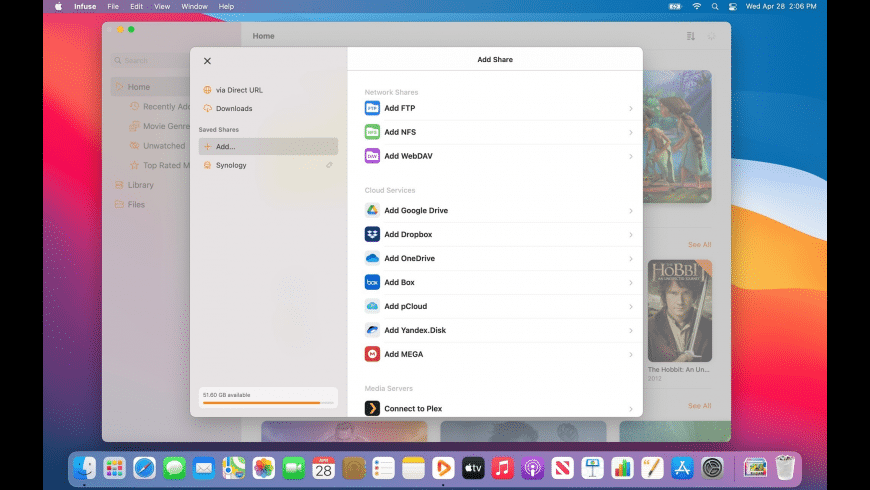Viewport: 870px width, 490px height.
Task: Click the 51.60 GB storage usage bar
Action: 268,402
